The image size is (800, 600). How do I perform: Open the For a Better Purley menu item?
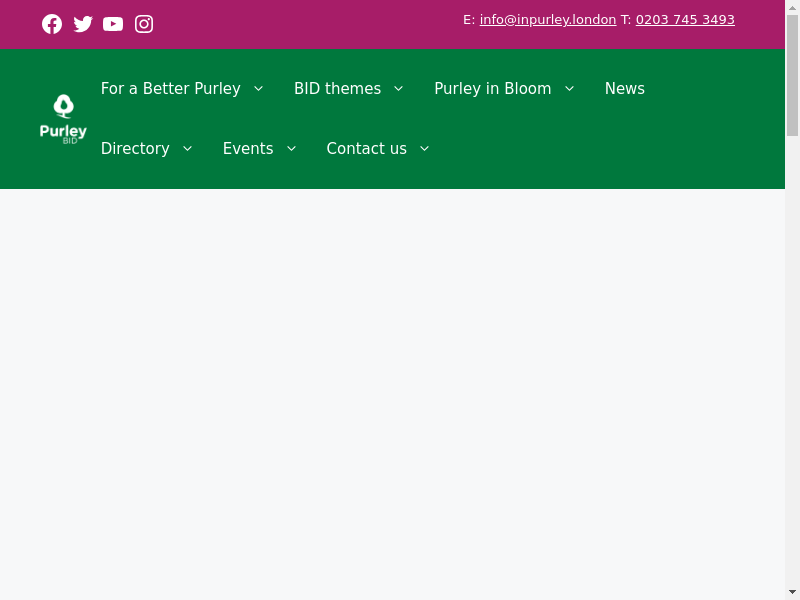(x=170, y=89)
